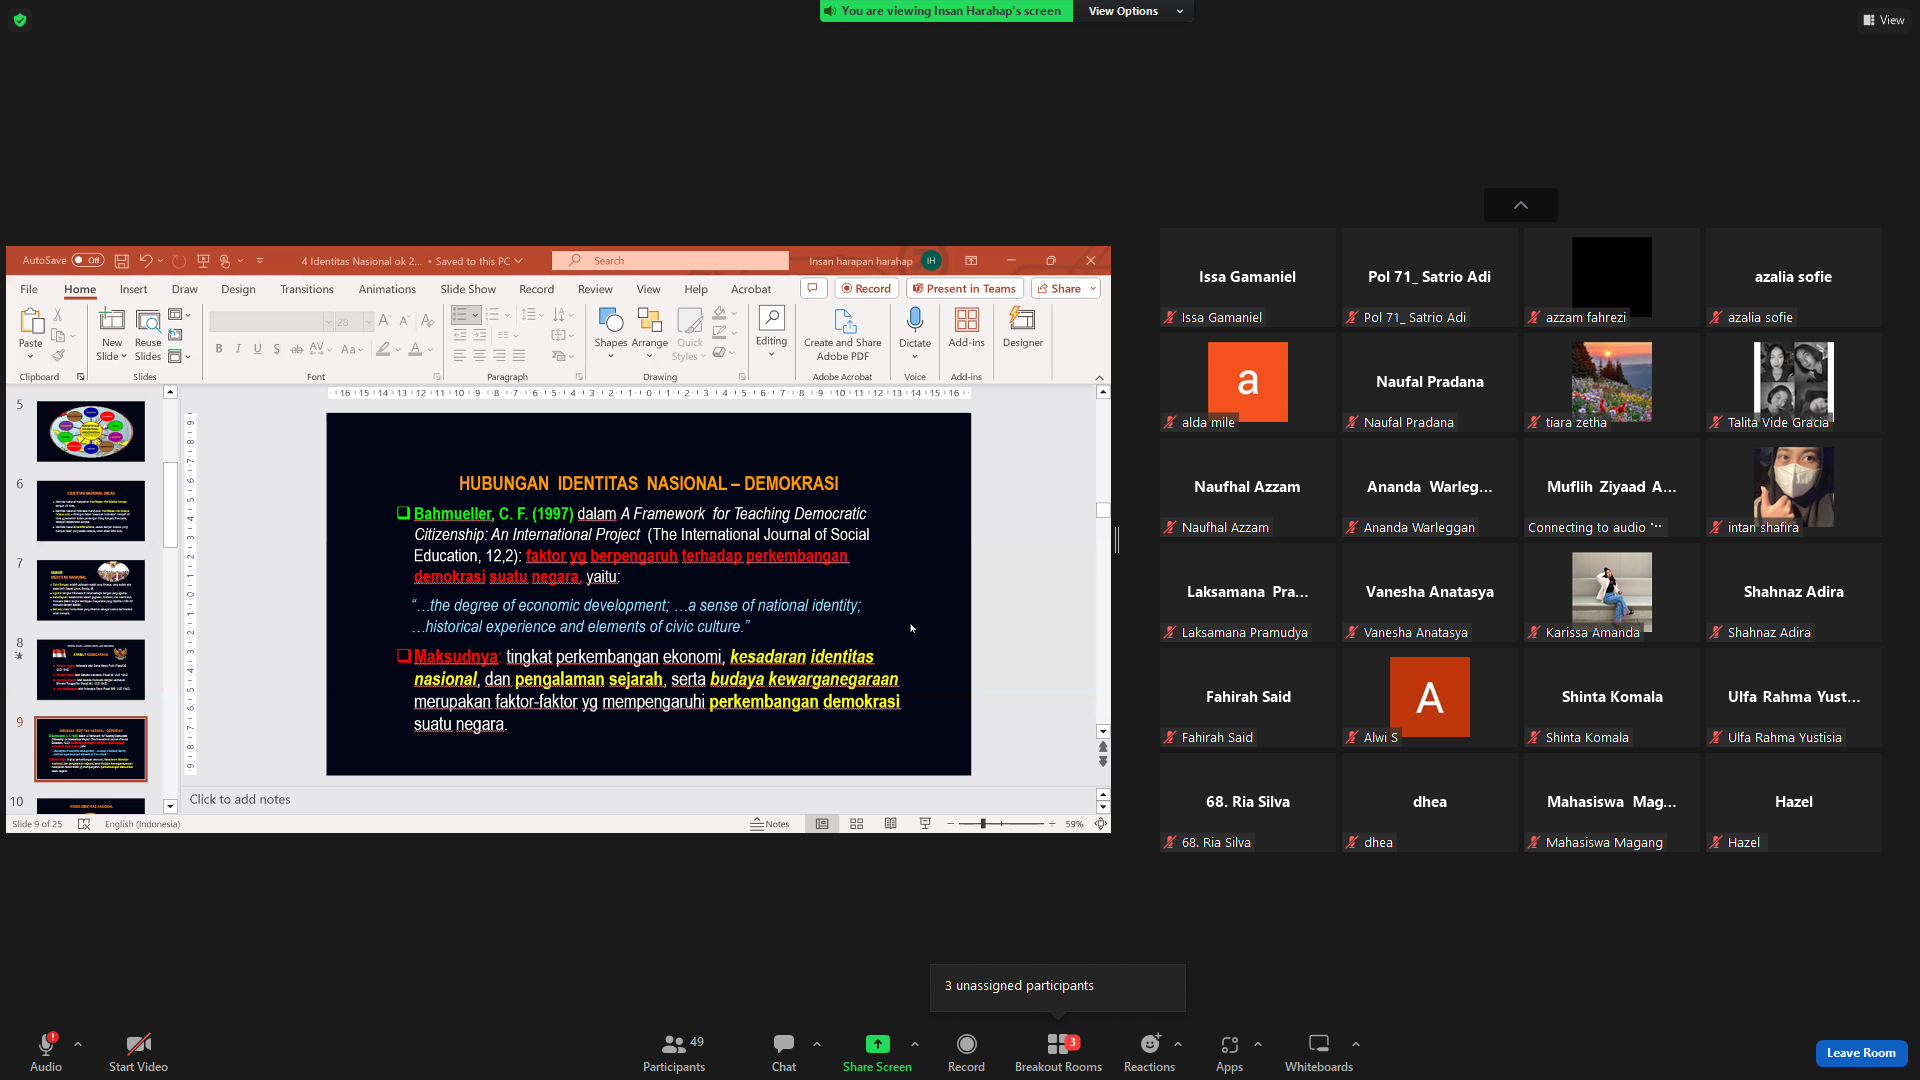Image resolution: width=1920 pixels, height=1080 pixels.
Task: Click the Share button in PowerPoint
Action: point(1059,288)
